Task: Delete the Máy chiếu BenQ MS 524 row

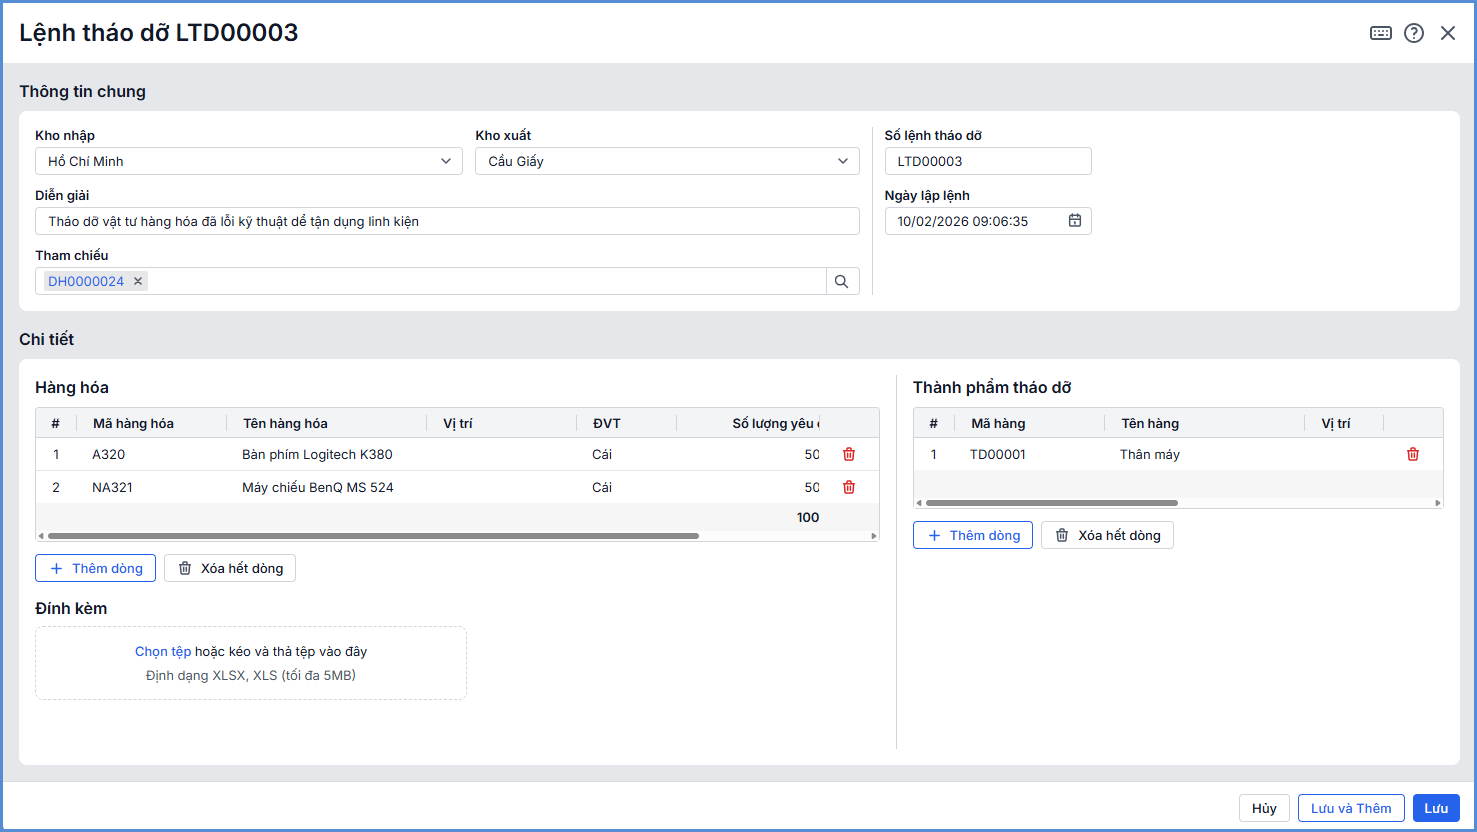Action: (849, 487)
